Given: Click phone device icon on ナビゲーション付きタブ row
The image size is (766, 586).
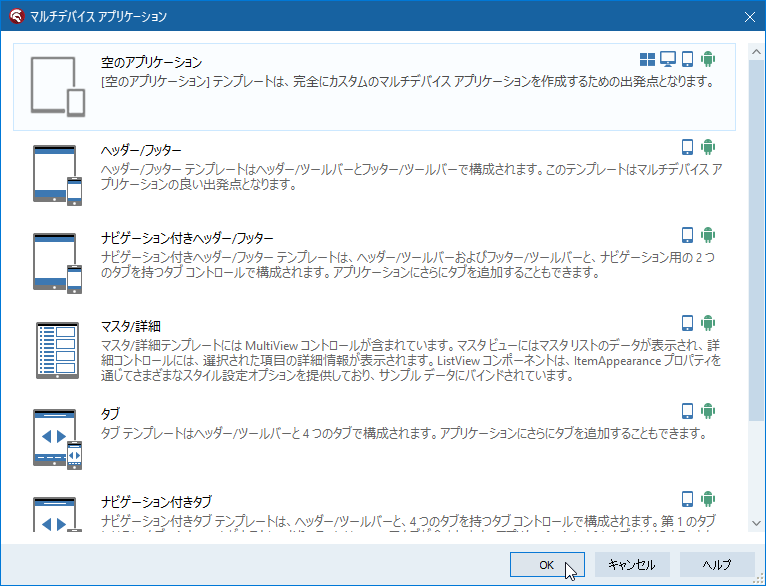Looking at the screenshot, I should coord(687,499).
